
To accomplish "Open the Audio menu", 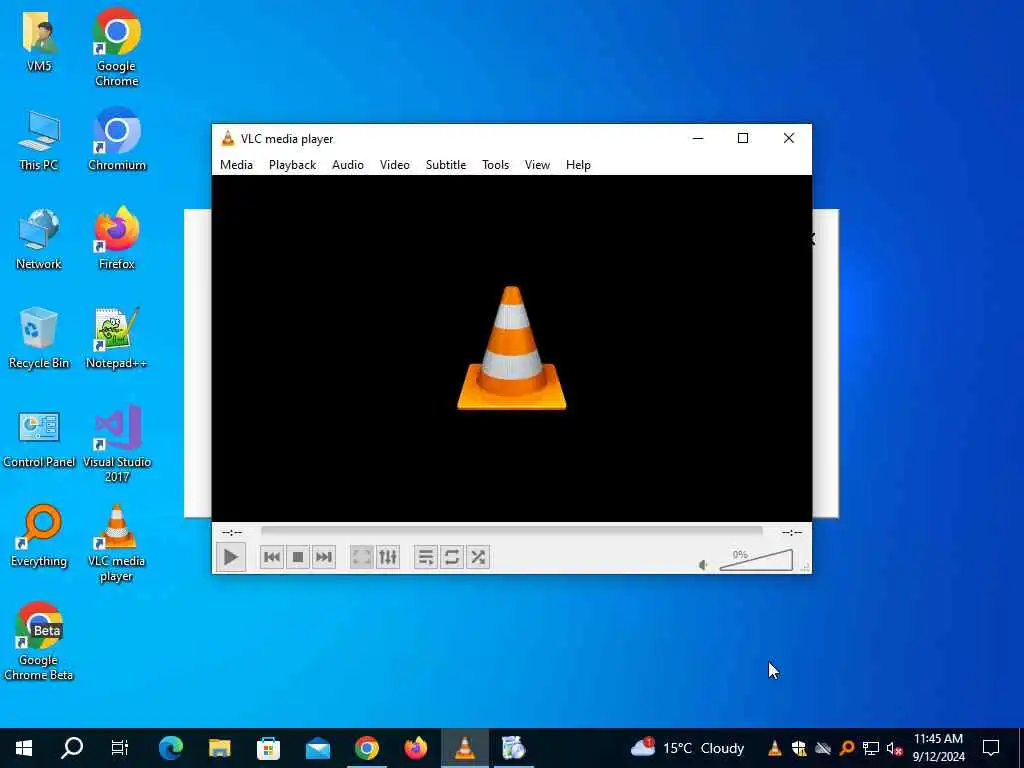I will tap(347, 165).
